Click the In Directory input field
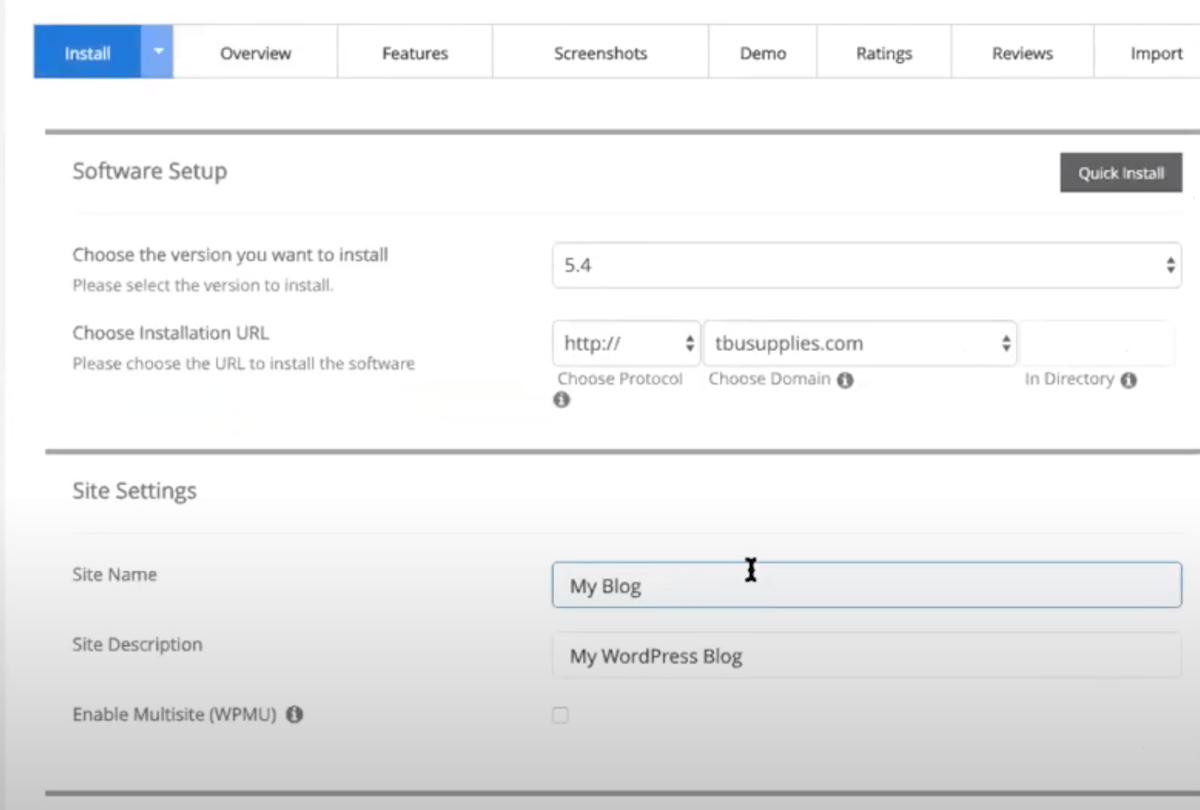 [x=1098, y=344]
